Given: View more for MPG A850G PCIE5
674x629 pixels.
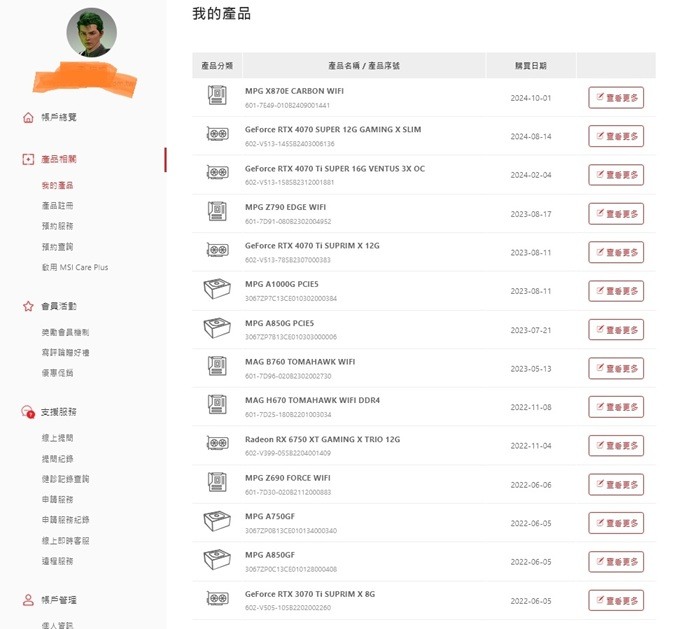Looking at the screenshot, I should tap(616, 330).
